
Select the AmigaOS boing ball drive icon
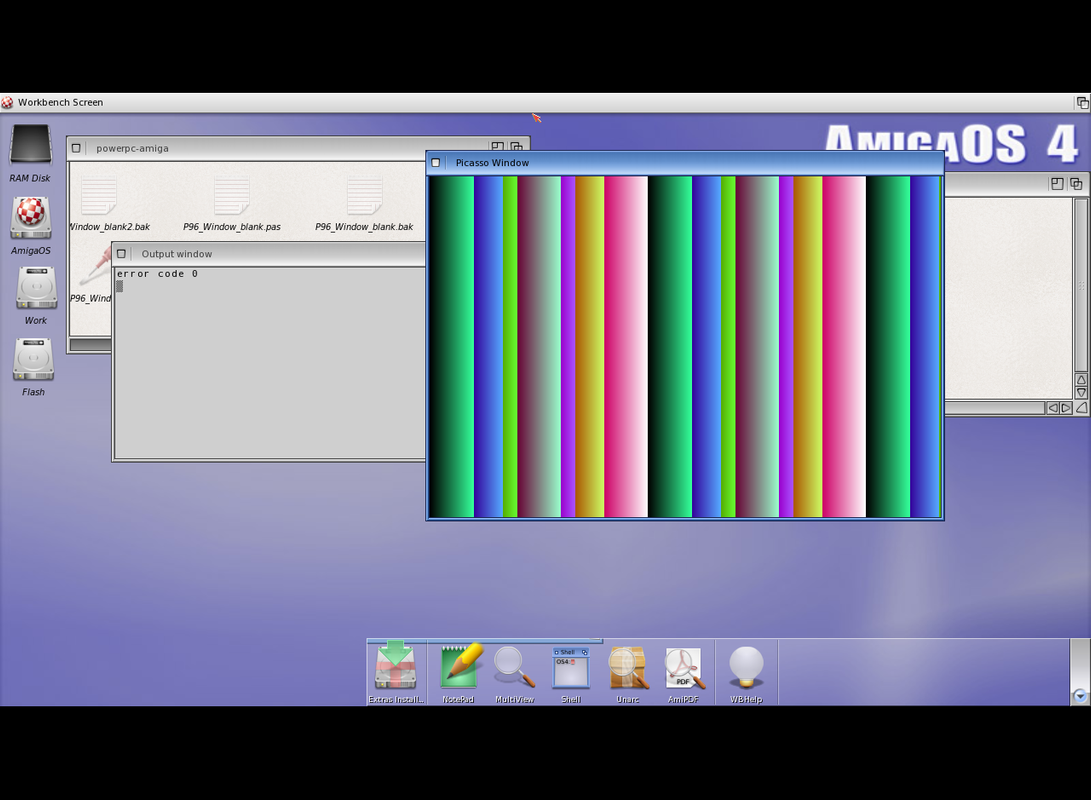pyautogui.click(x=31, y=218)
